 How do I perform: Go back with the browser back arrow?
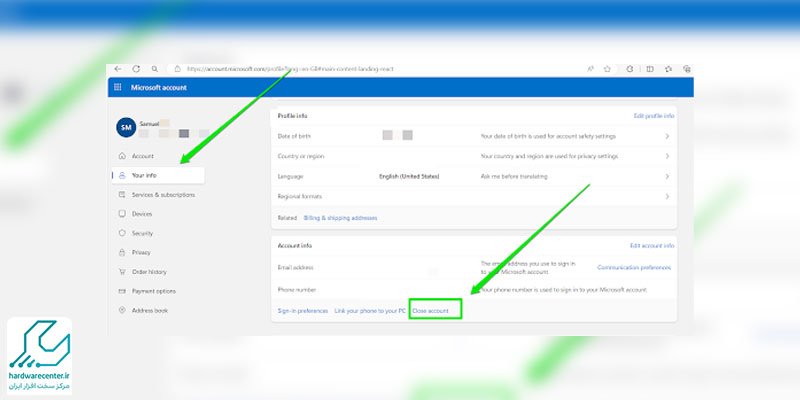118,69
